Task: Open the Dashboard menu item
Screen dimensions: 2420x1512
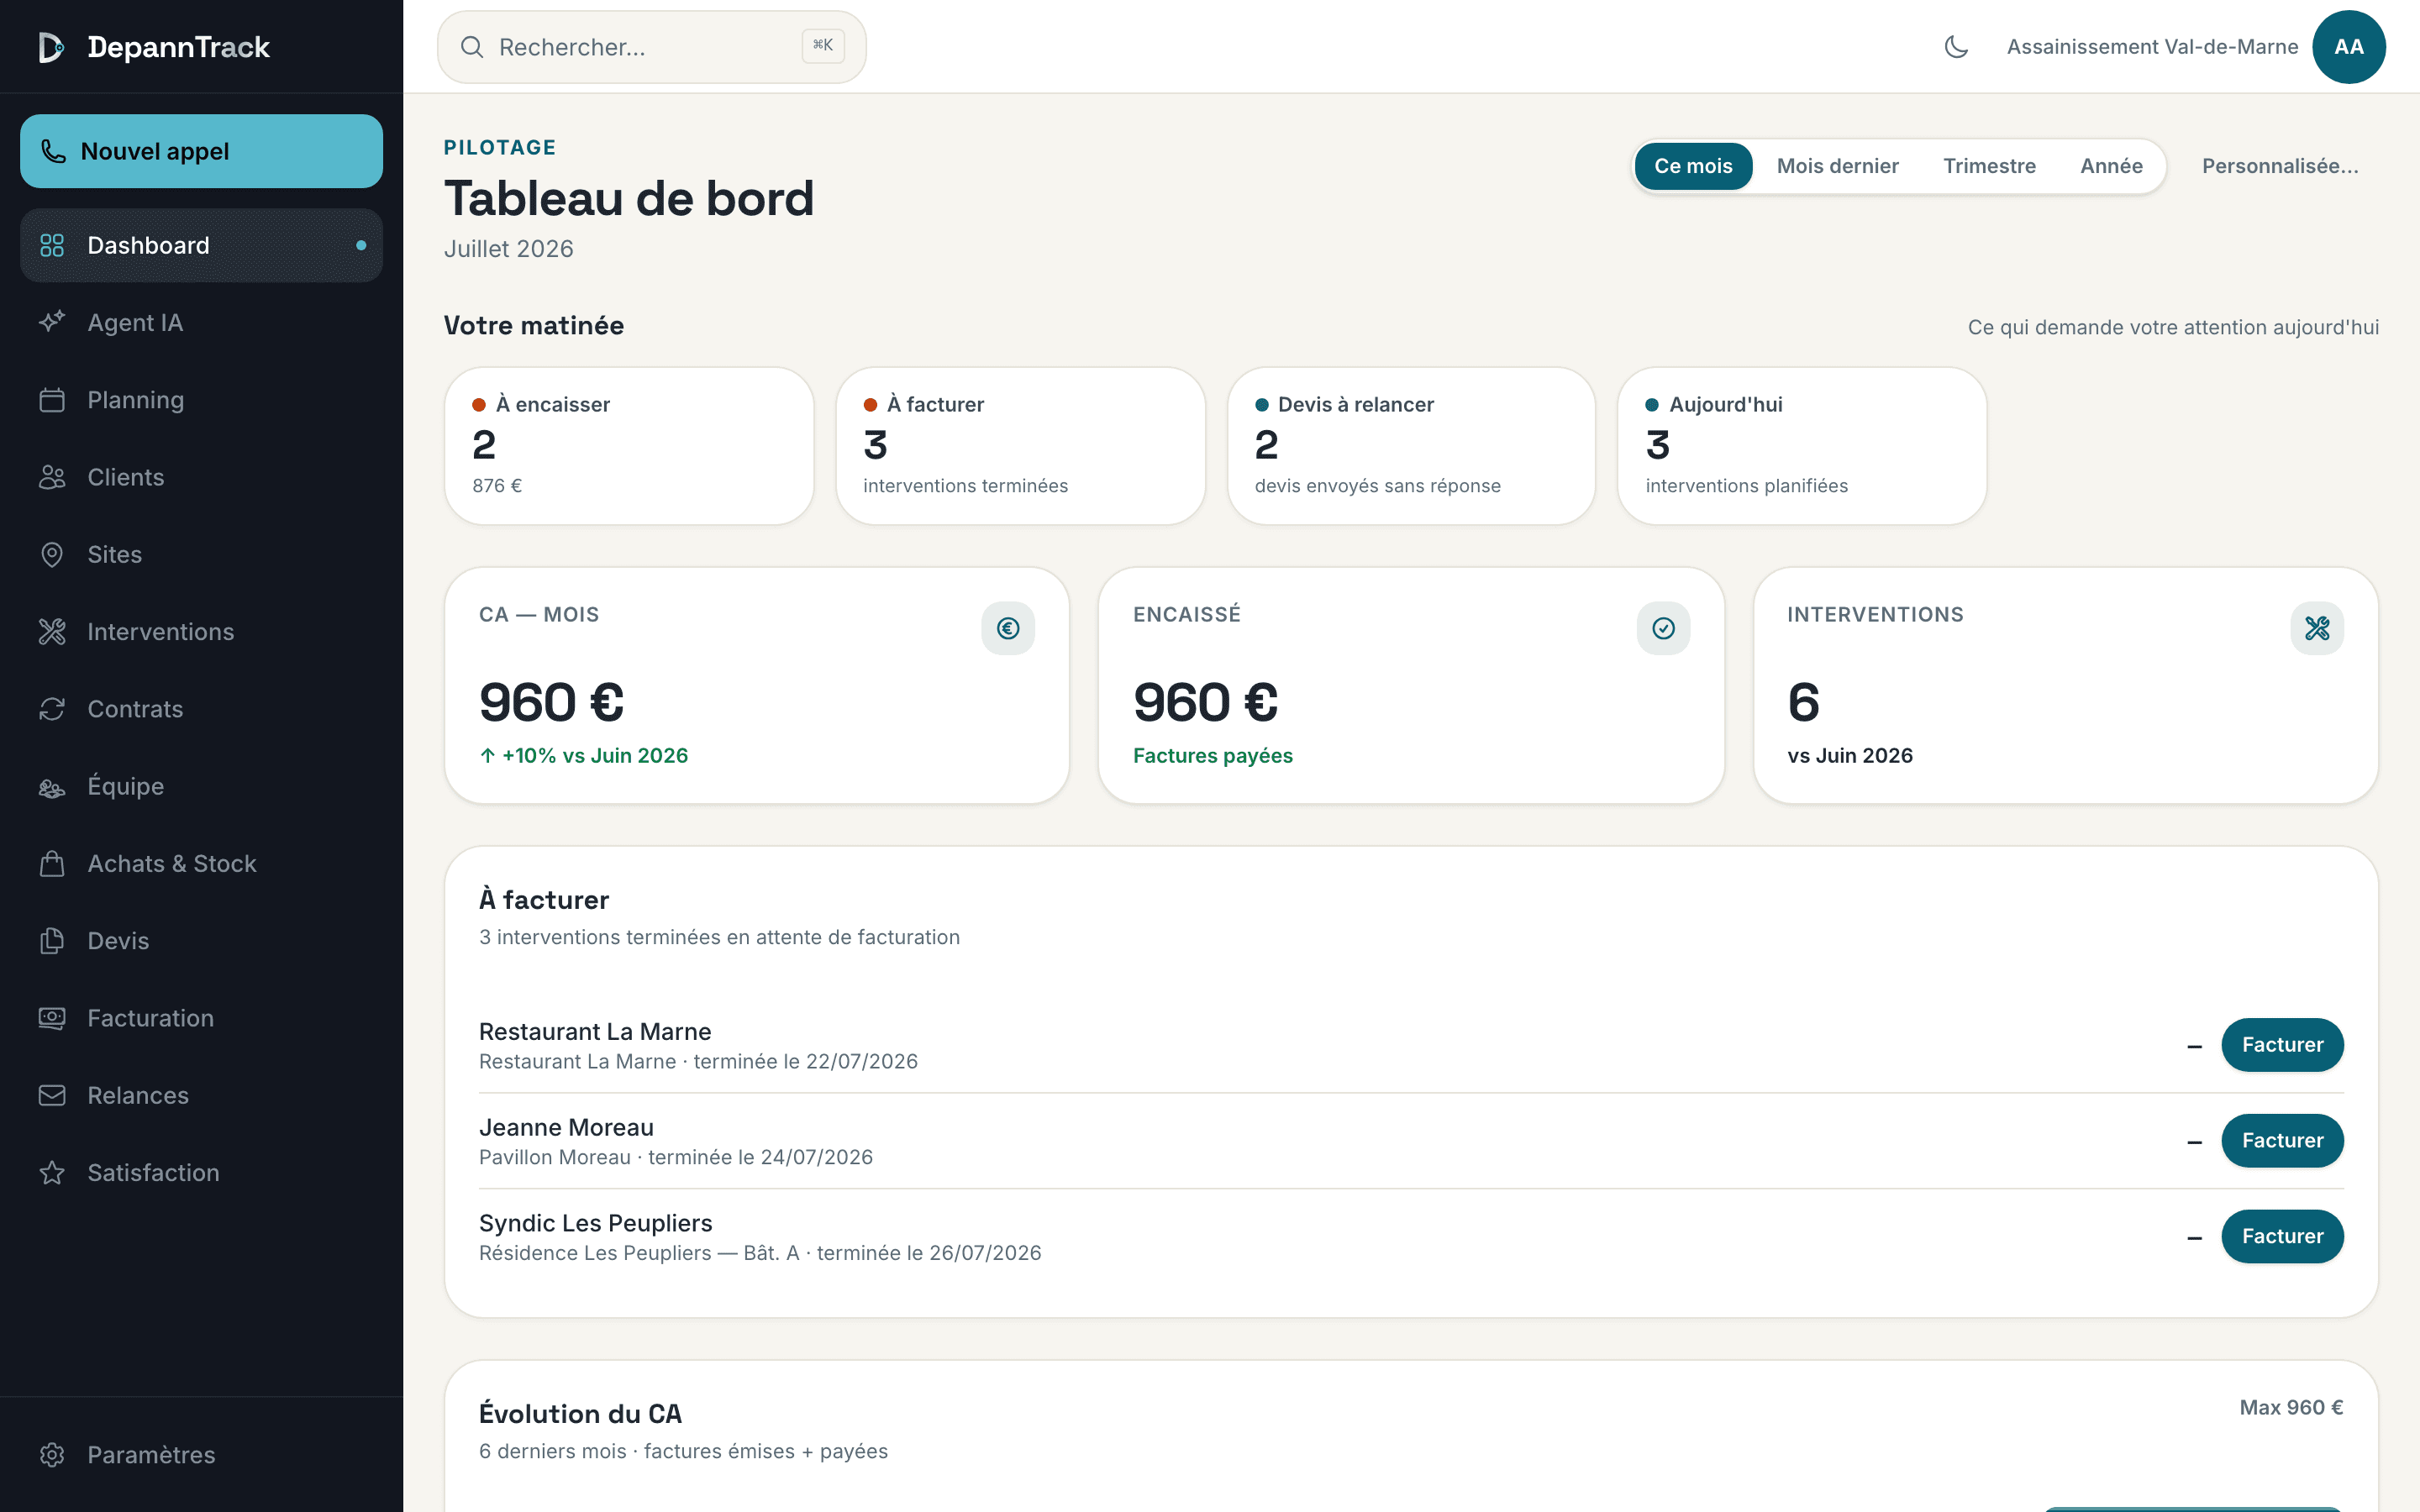Action: [x=201, y=245]
